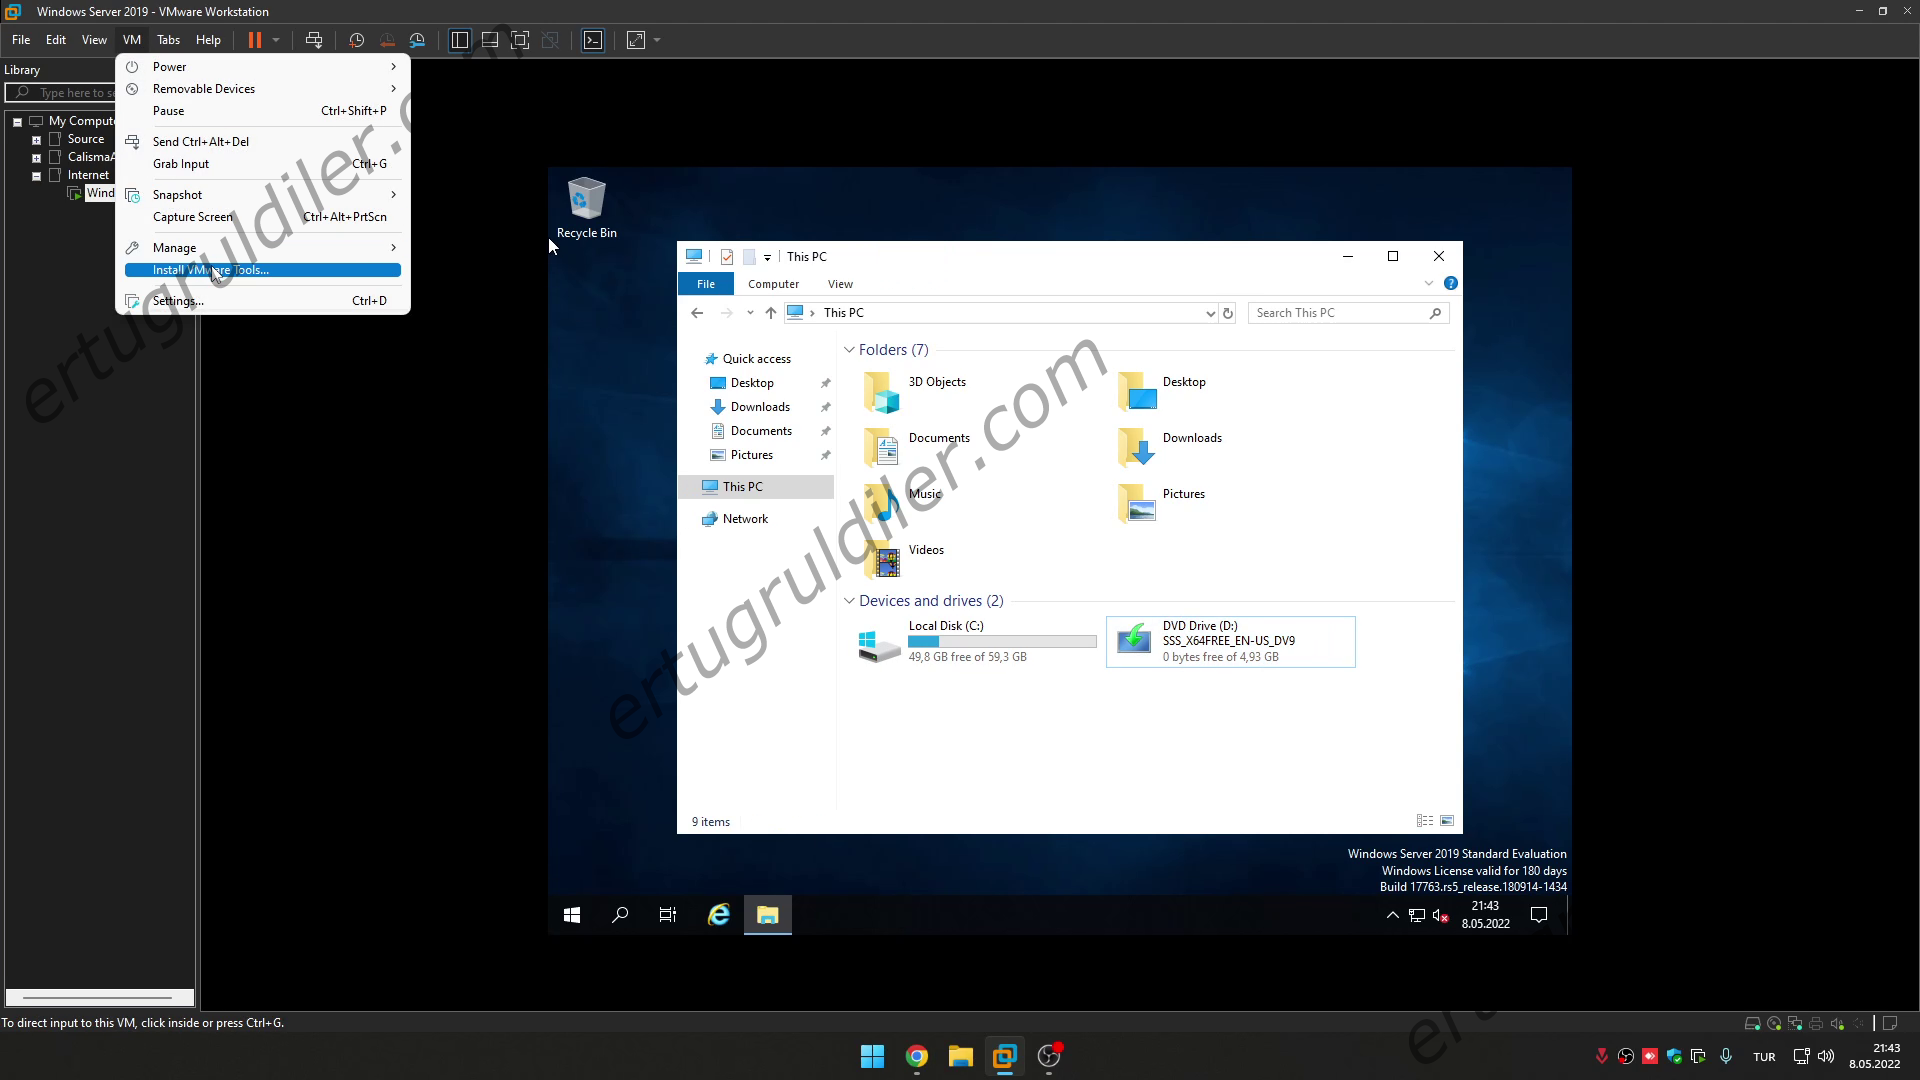
Task: Switch to the Computer ribbon tab
Action: tap(773, 284)
